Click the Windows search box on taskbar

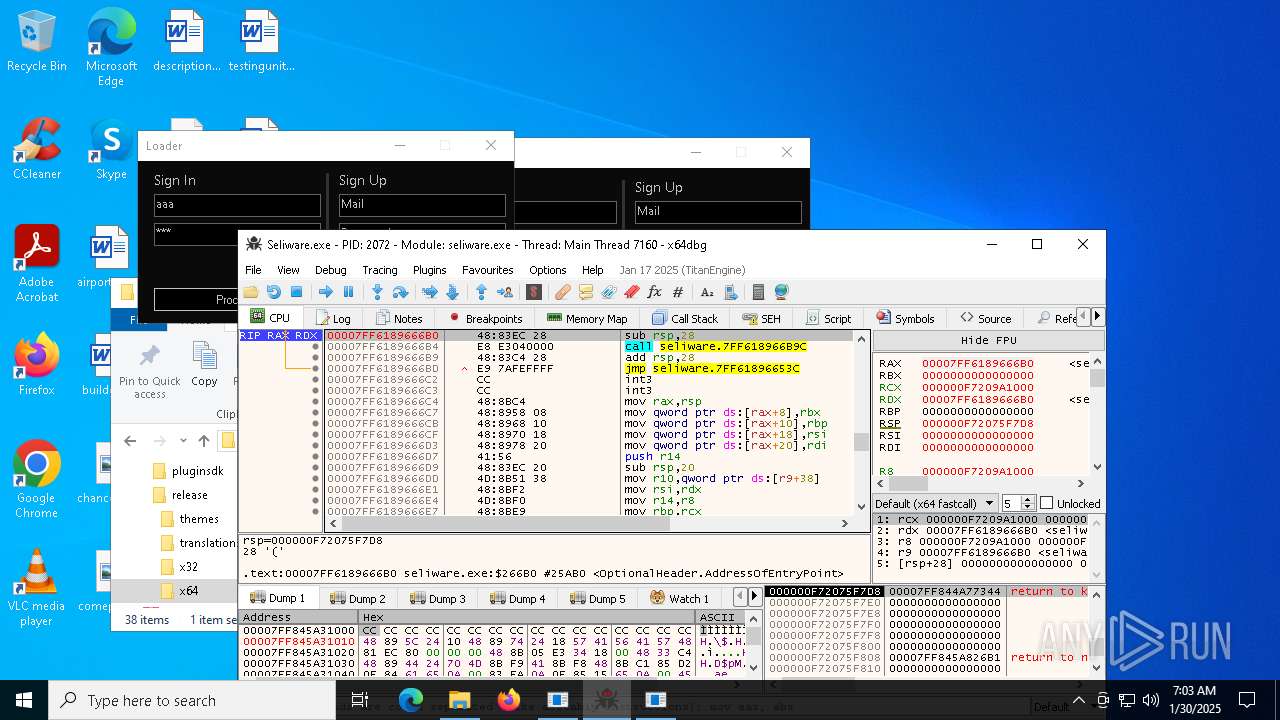point(192,700)
